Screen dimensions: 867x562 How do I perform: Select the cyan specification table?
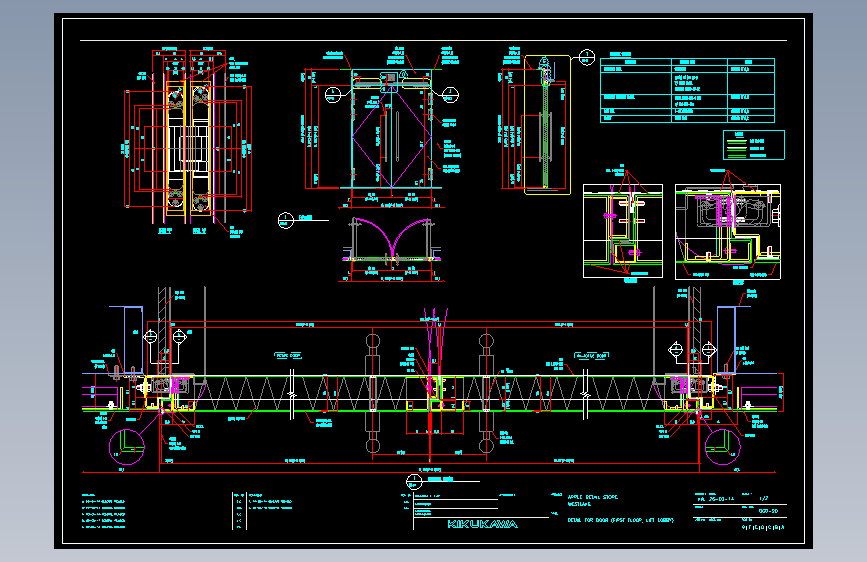point(687,90)
